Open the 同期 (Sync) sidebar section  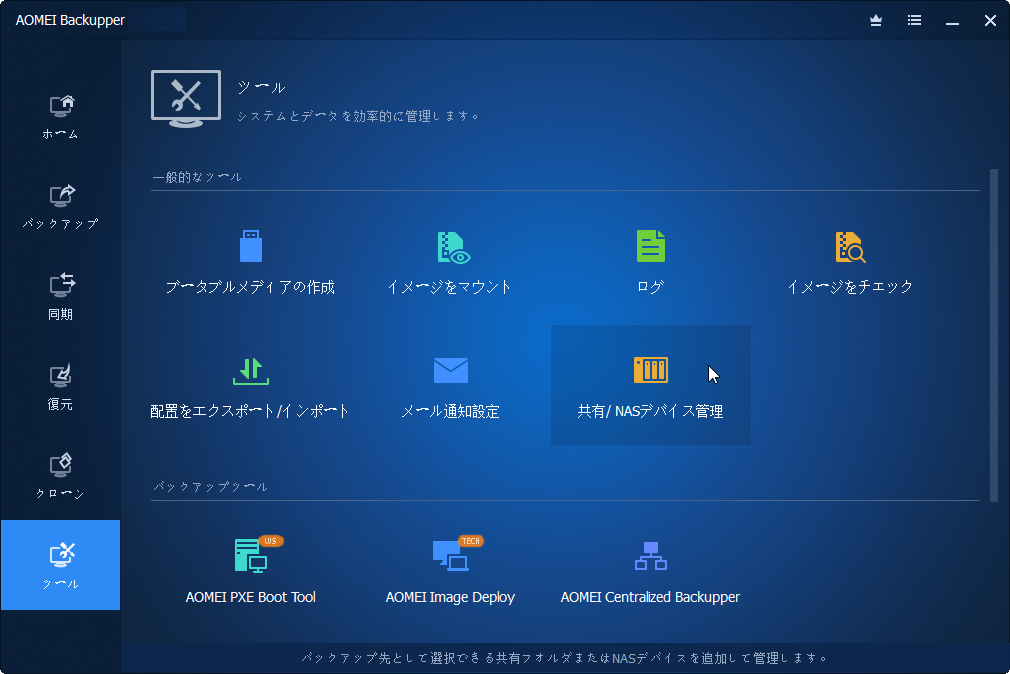coord(61,297)
